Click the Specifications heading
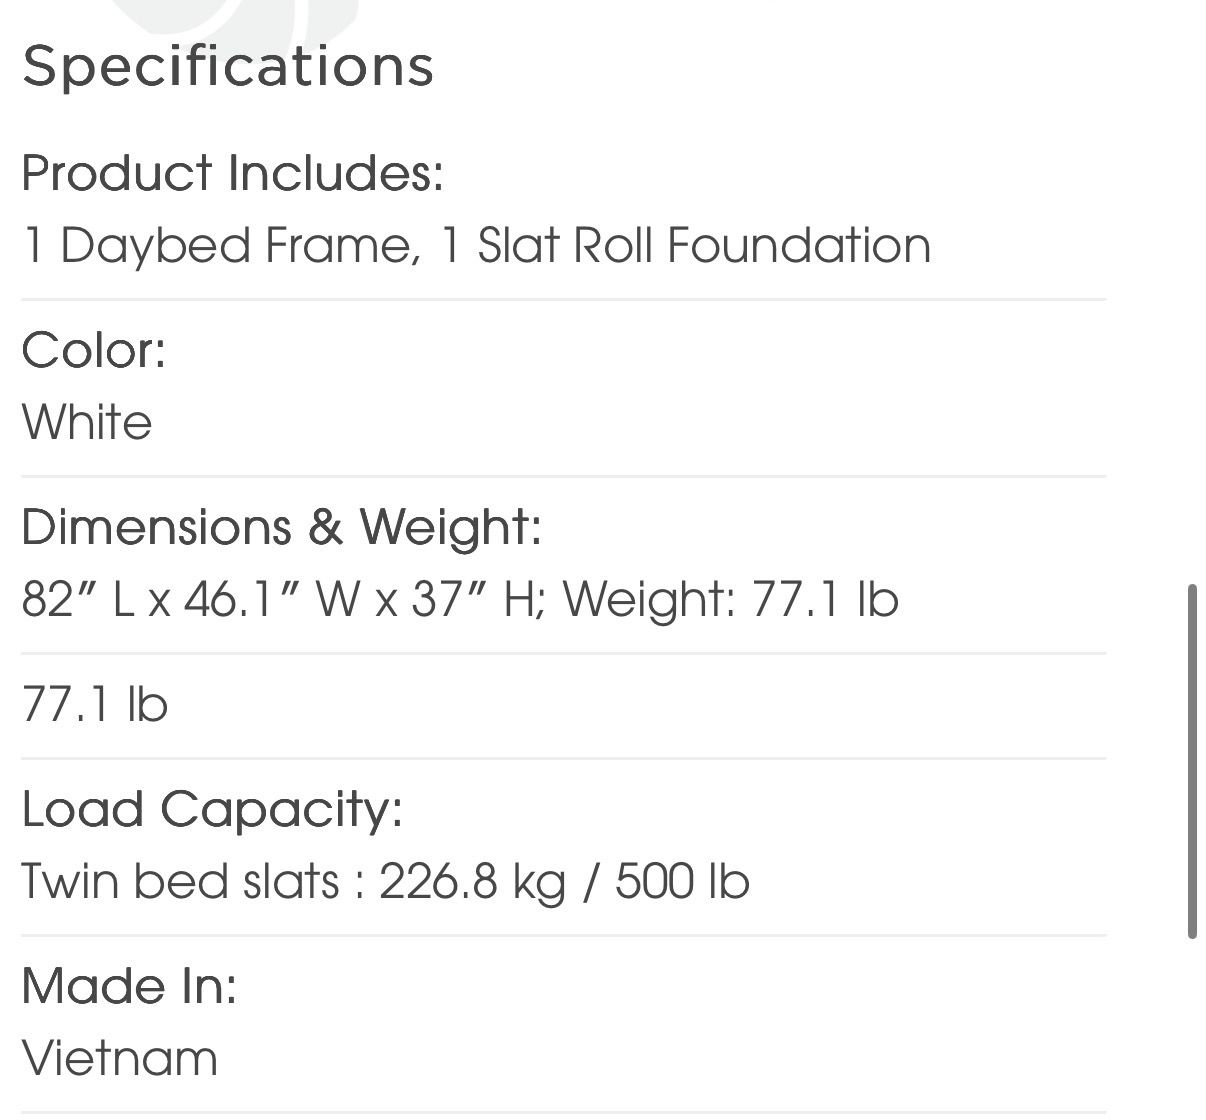1206x1120 pixels. pyautogui.click(x=228, y=66)
